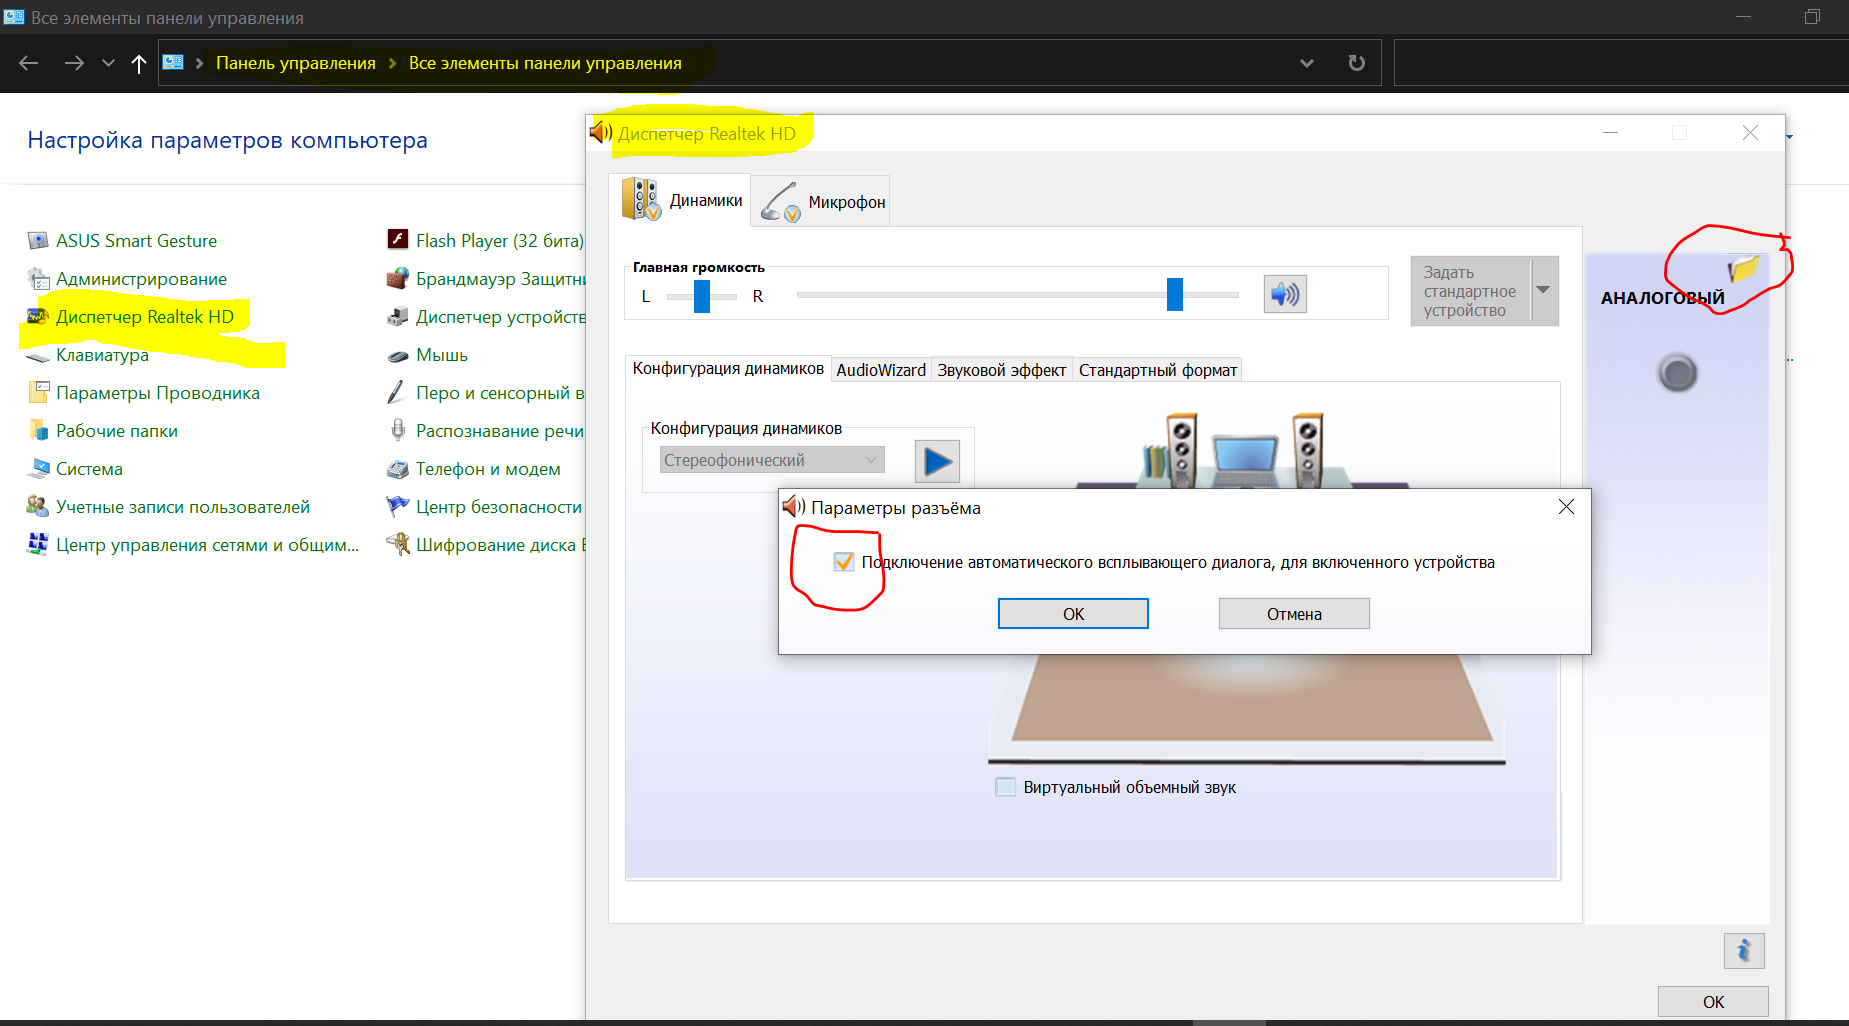Expand the chevron after Панель управления
The height and width of the screenshot is (1026, 1849).
pos(392,63)
